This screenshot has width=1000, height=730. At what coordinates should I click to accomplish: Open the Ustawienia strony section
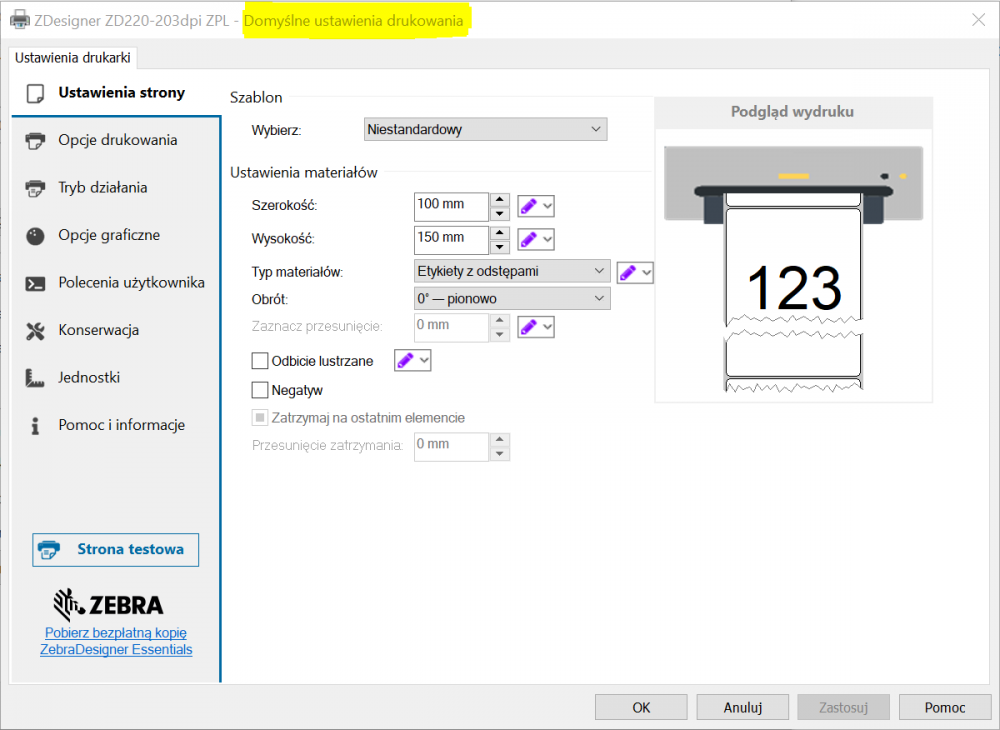pyautogui.click(x=116, y=93)
